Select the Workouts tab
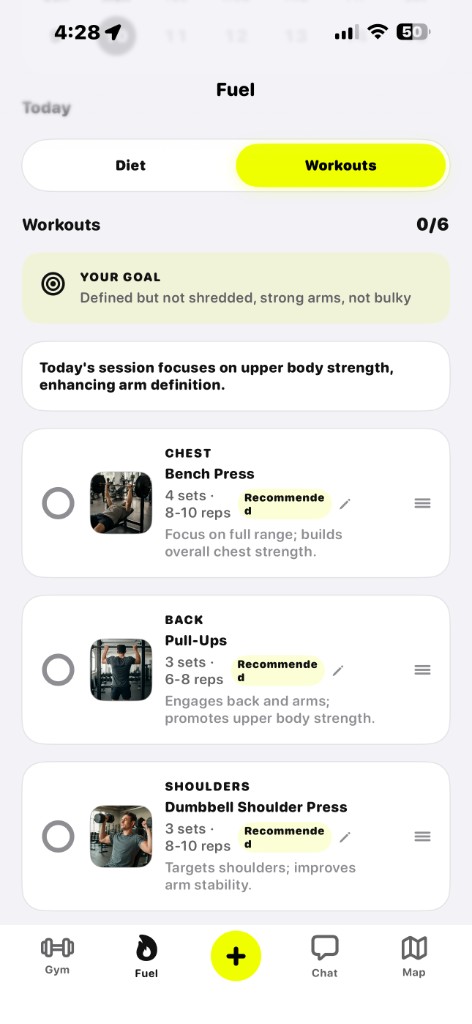 pos(341,165)
